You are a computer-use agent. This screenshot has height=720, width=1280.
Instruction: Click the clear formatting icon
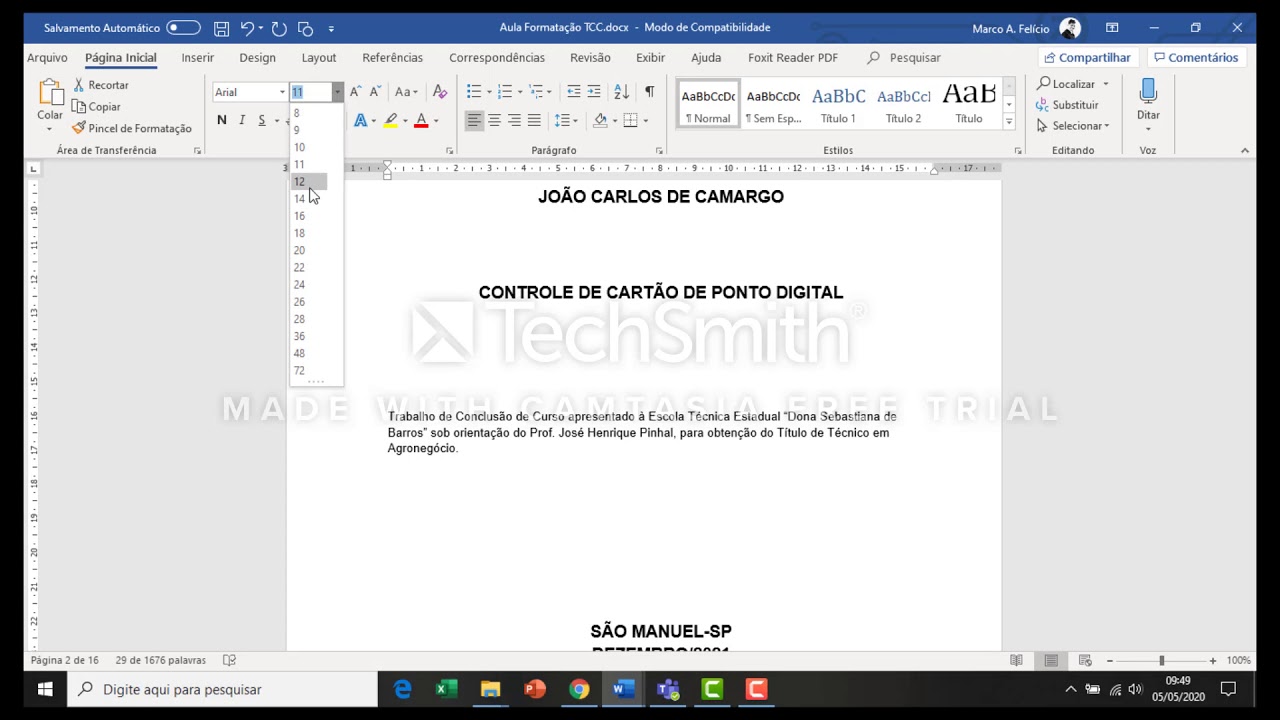tap(439, 92)
